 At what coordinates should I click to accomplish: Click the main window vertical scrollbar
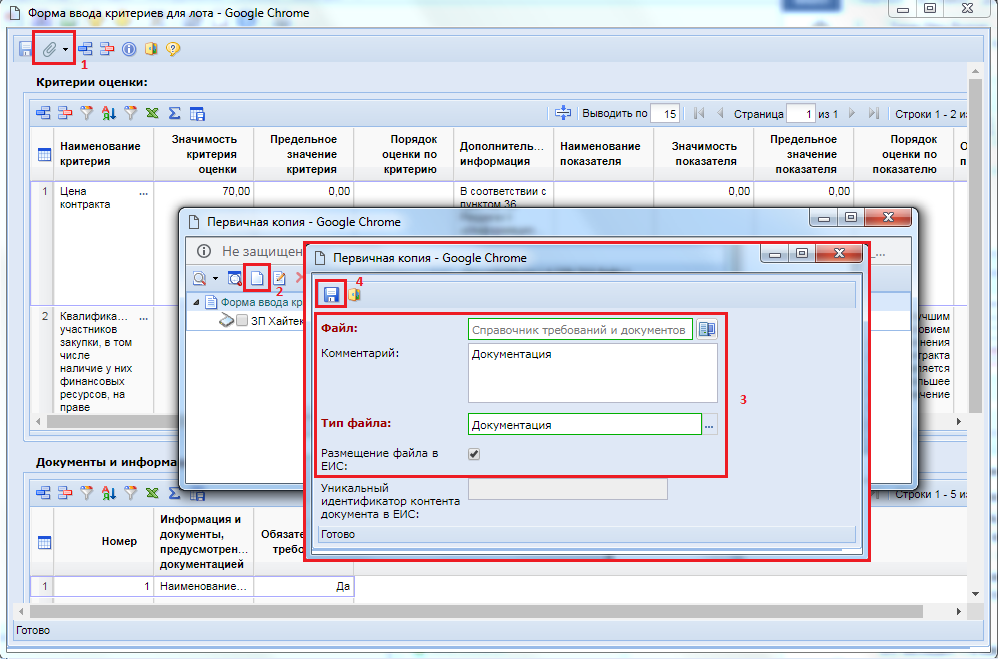(x=975, y=245)
